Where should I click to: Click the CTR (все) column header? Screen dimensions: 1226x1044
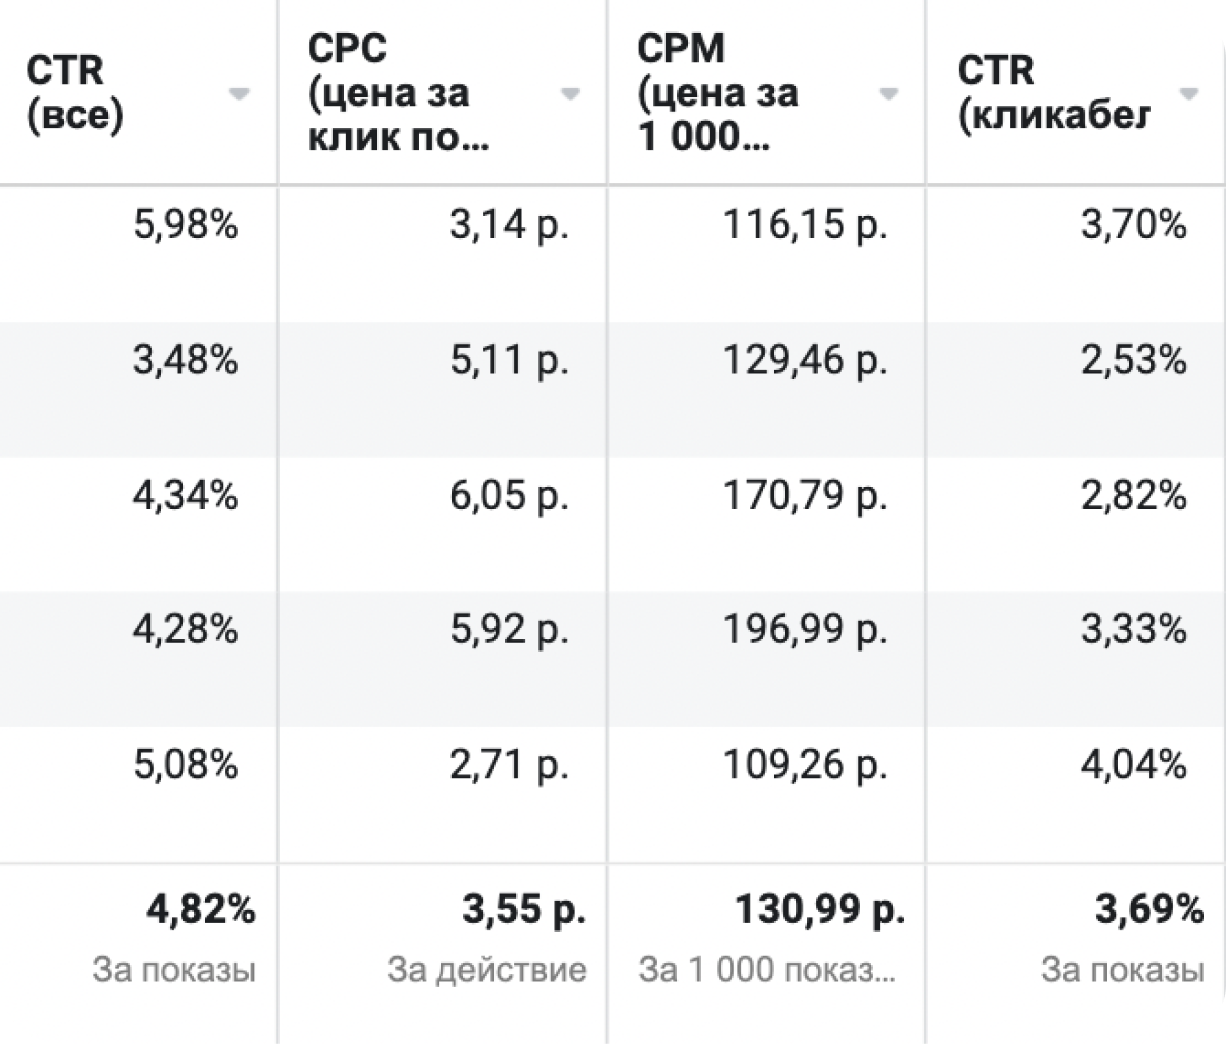pos(77,93)
